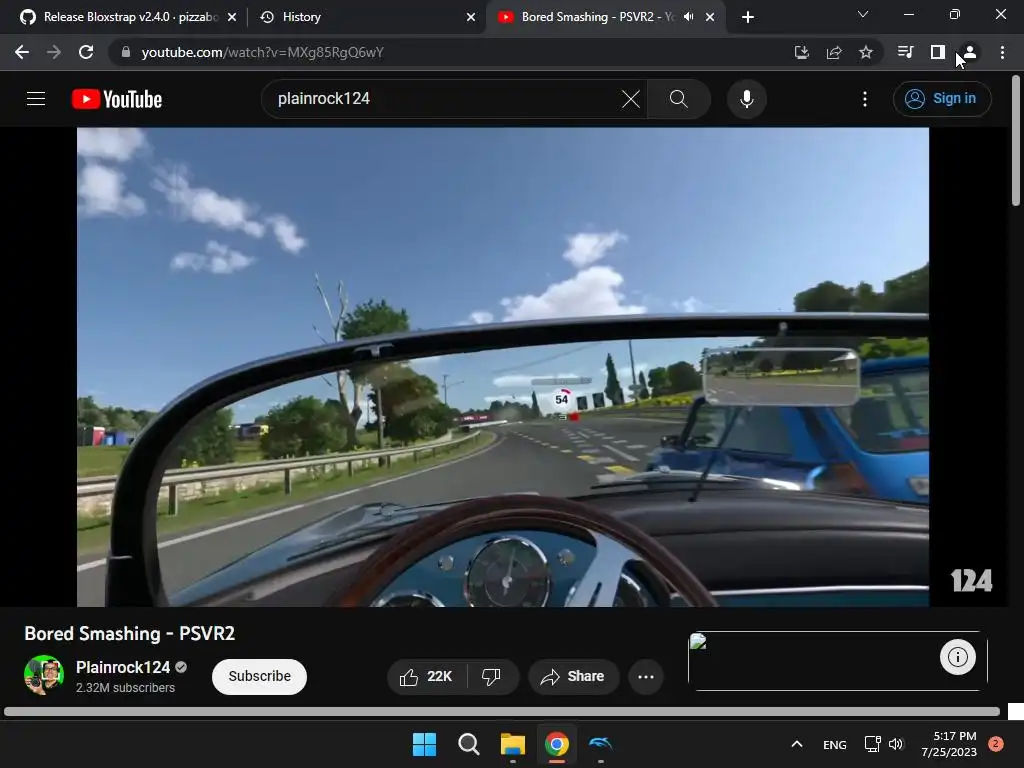Click the ENG language indicator
This screenshot has width=1024, height=768.
click(835, 744)
